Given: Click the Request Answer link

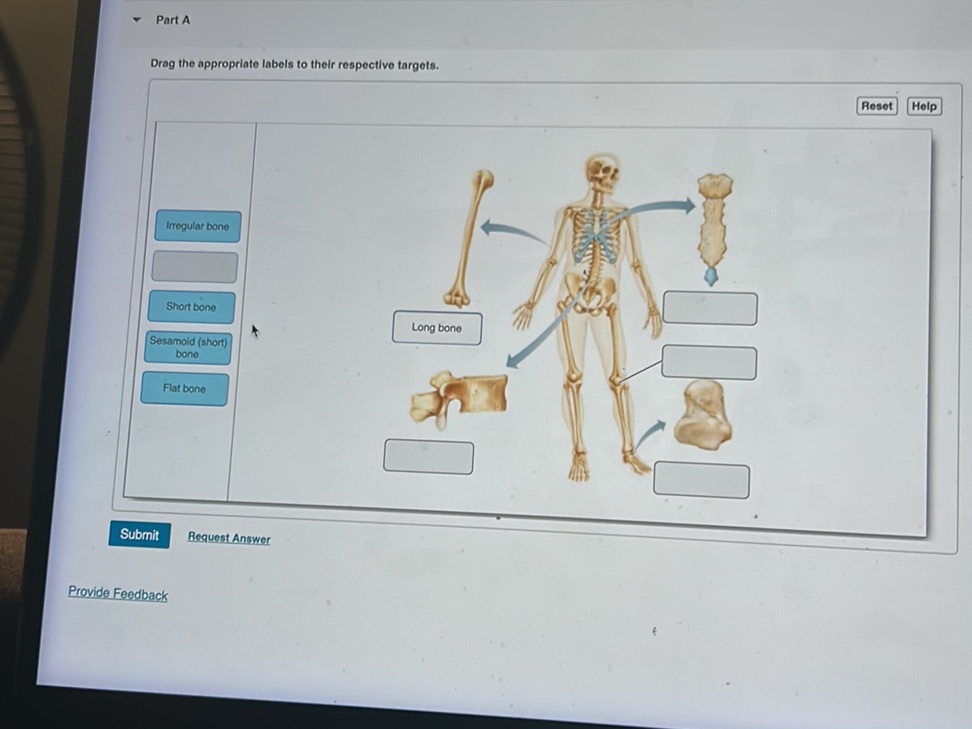Looking at the screenshot, I should tap(229, 538).
